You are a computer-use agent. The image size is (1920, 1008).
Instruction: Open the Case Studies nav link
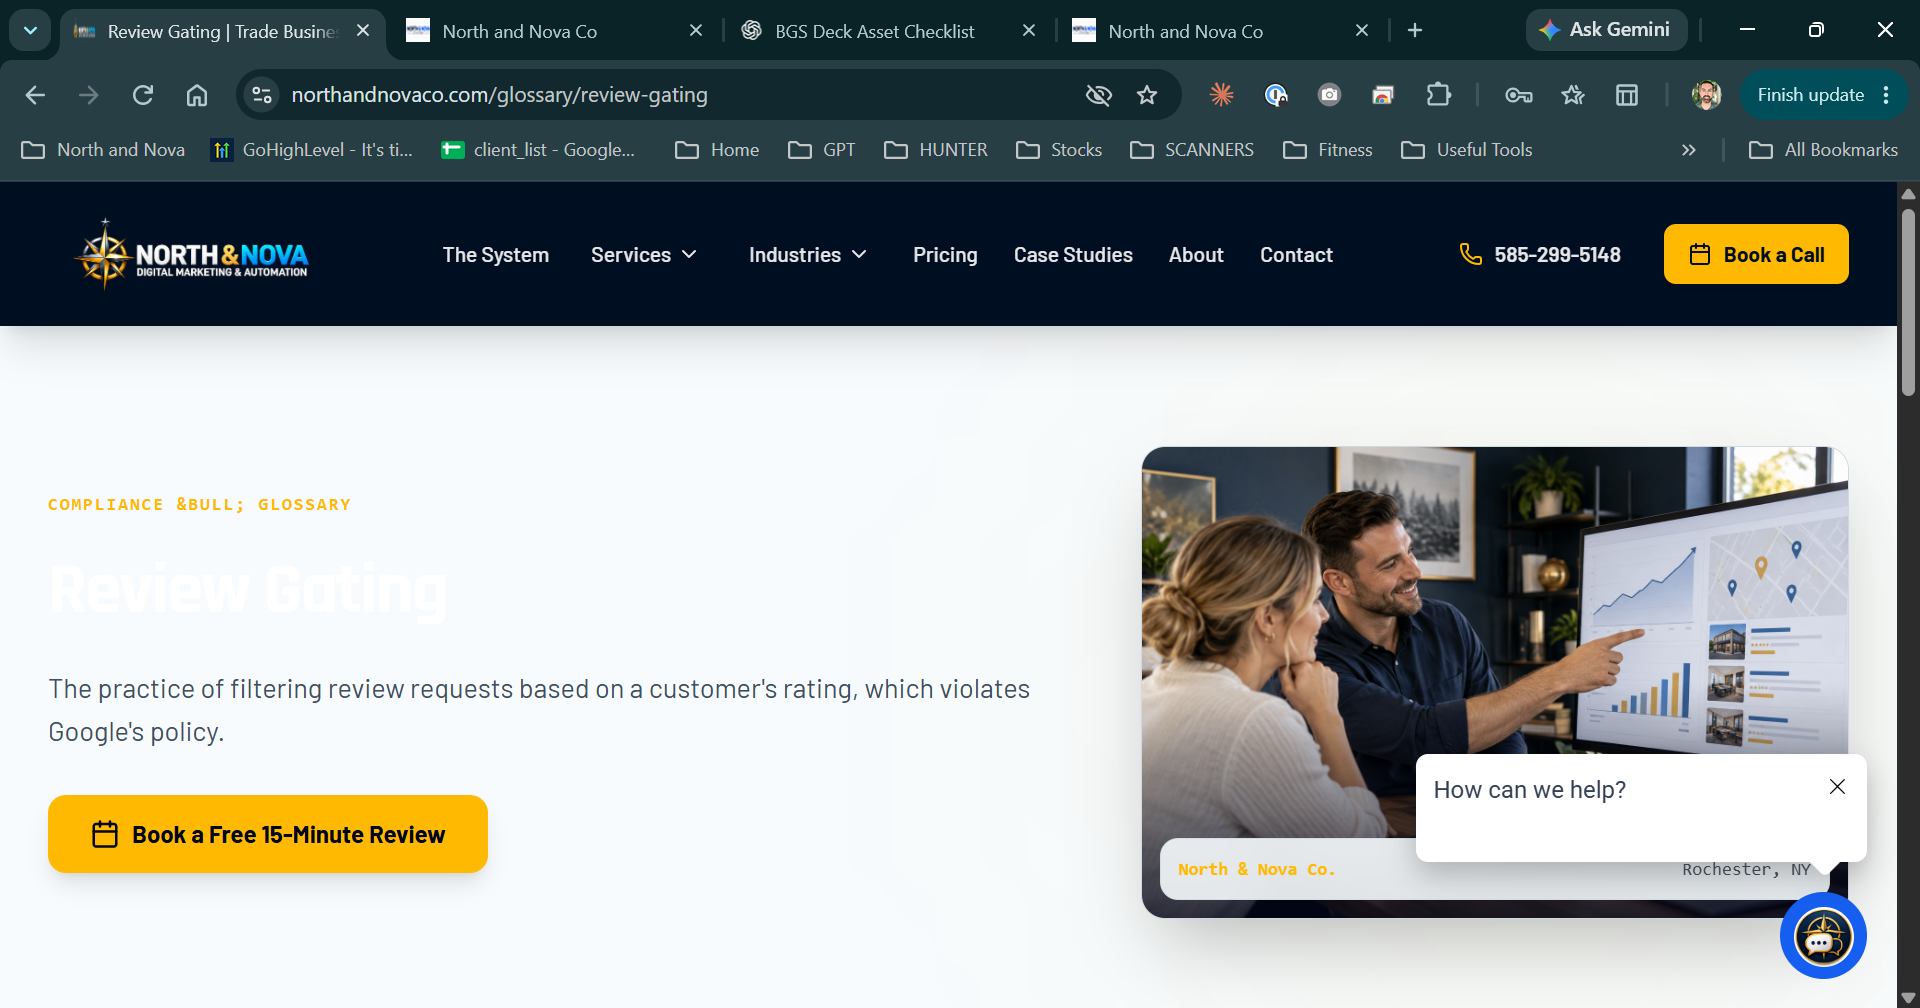pyautogui.click(x=1073, y=255)
